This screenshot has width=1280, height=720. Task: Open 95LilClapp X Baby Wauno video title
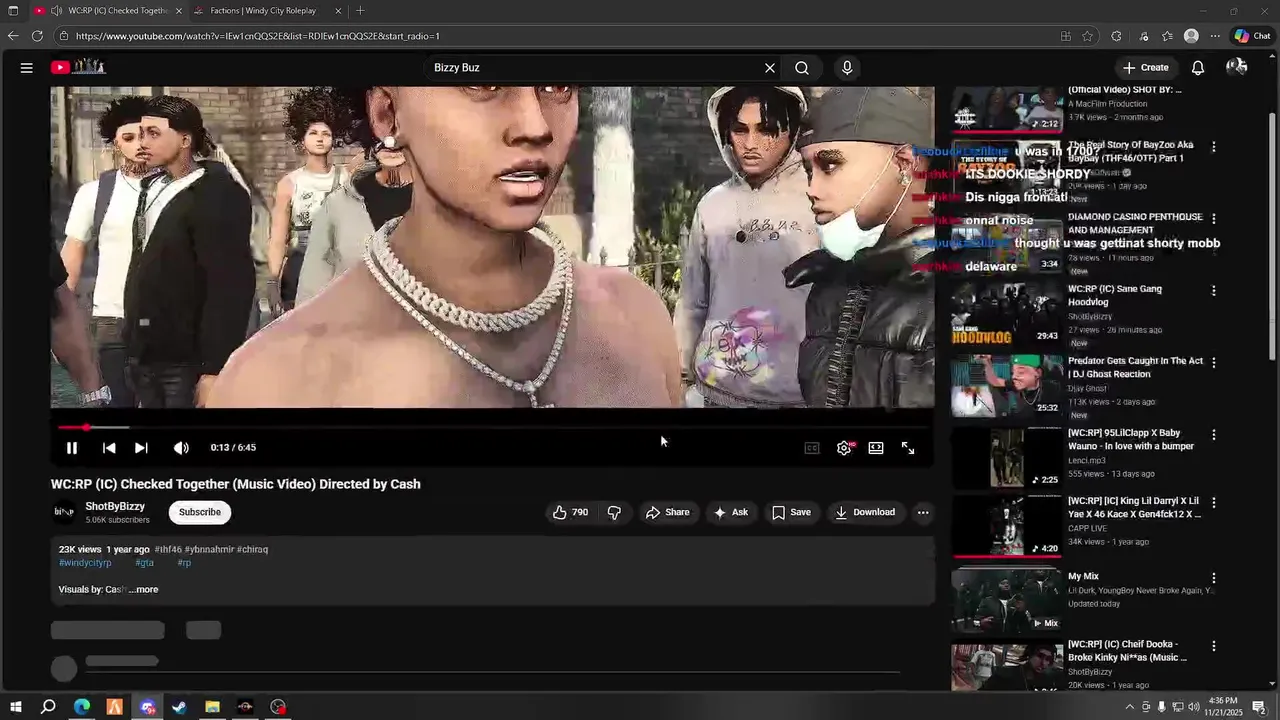pos(1131,440)
